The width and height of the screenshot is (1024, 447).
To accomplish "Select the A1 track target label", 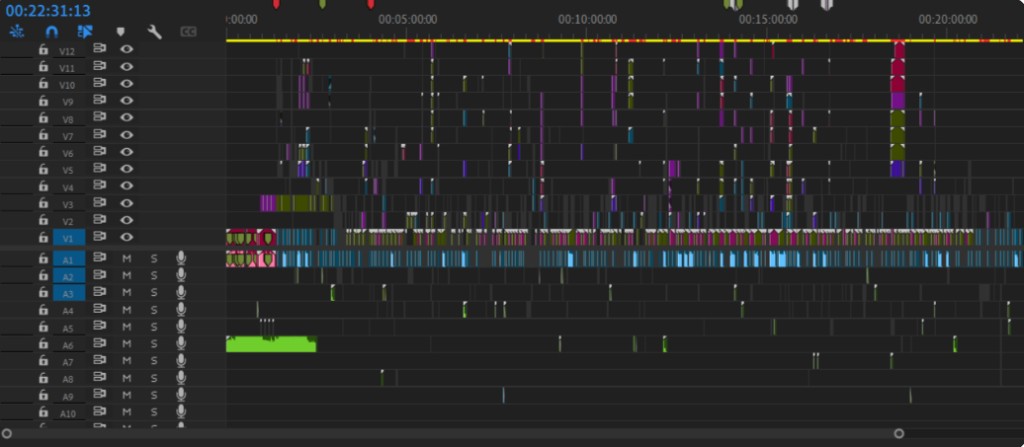I will point(69,259).
